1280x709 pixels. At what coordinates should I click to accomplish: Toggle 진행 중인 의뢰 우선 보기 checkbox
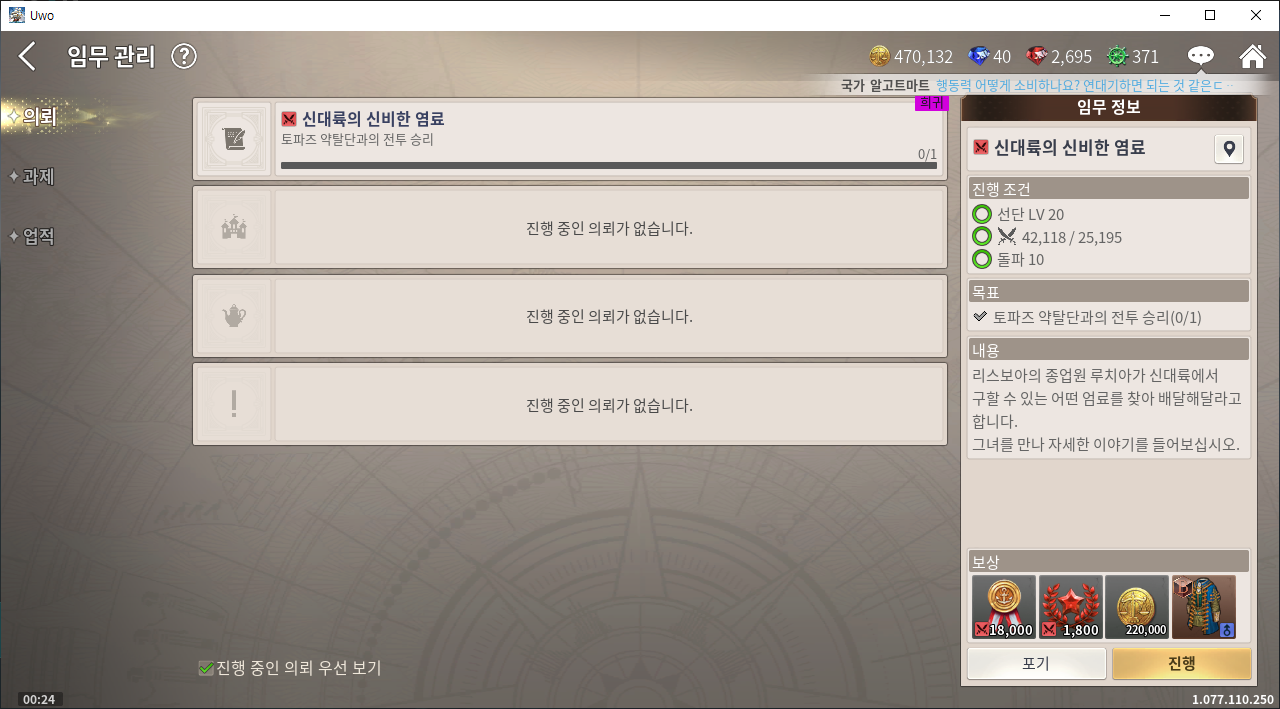pyautogui.click(x=206, y=668)
